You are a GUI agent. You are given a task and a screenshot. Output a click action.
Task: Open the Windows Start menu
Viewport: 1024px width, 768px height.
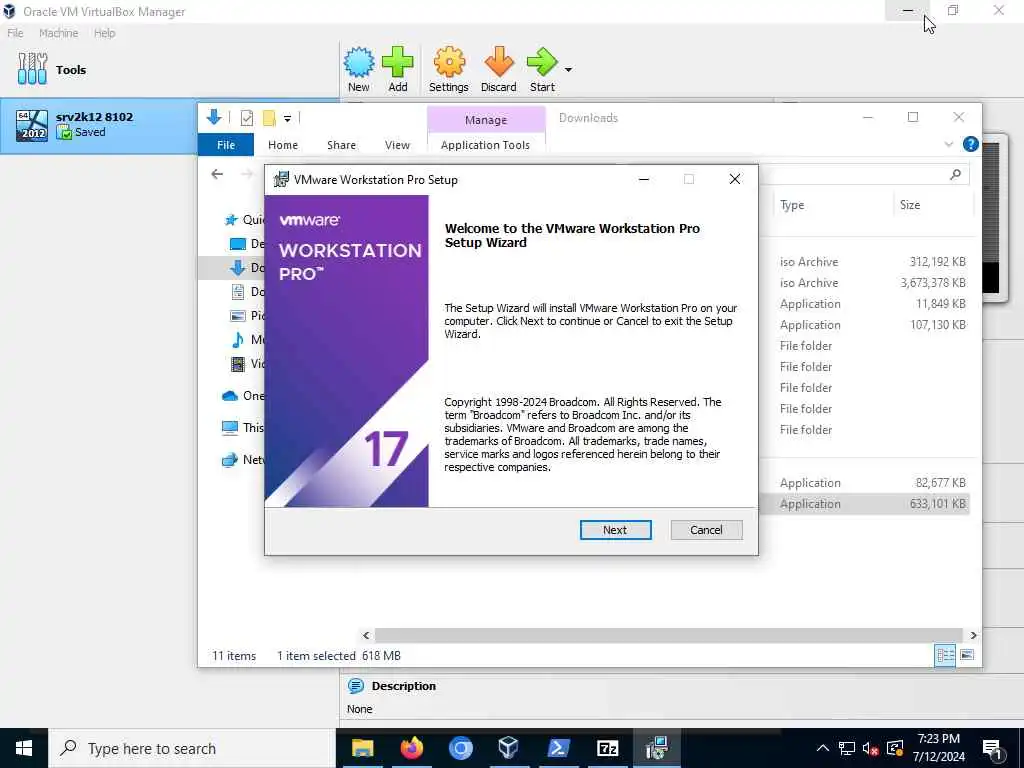pos(24,748)
